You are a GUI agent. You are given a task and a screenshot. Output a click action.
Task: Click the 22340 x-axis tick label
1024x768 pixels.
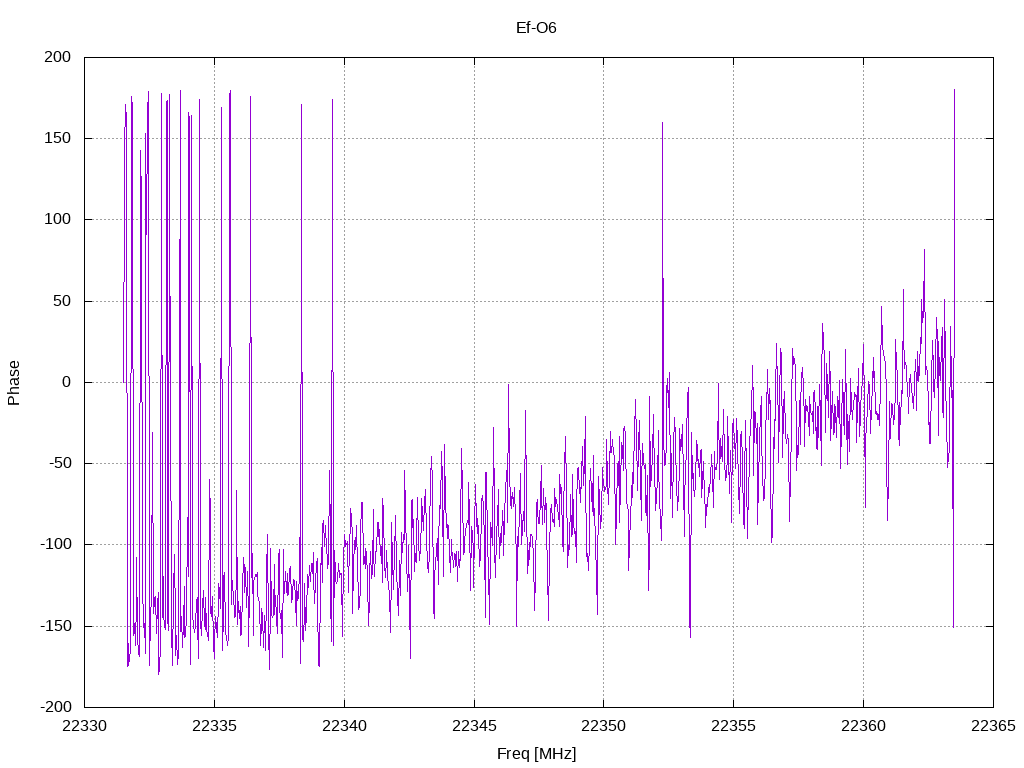(344, 726)
